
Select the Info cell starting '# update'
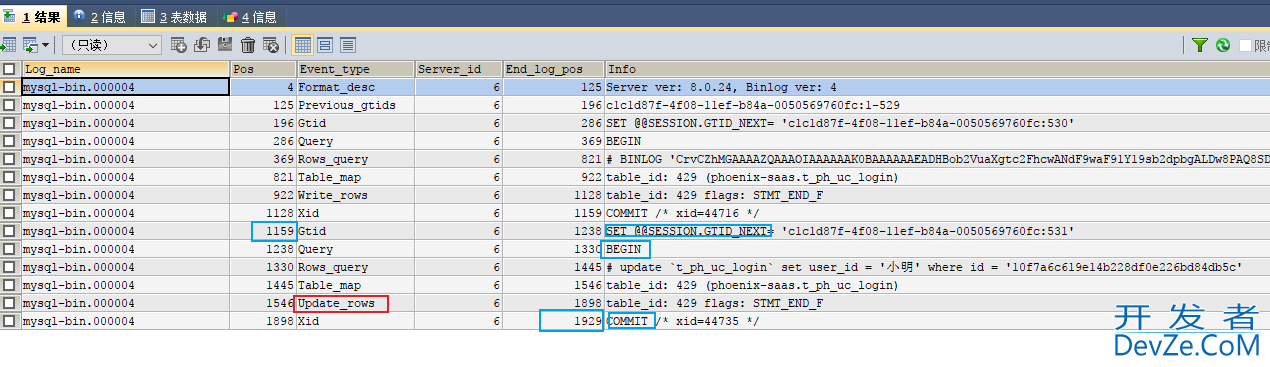(x=937, y=267)
